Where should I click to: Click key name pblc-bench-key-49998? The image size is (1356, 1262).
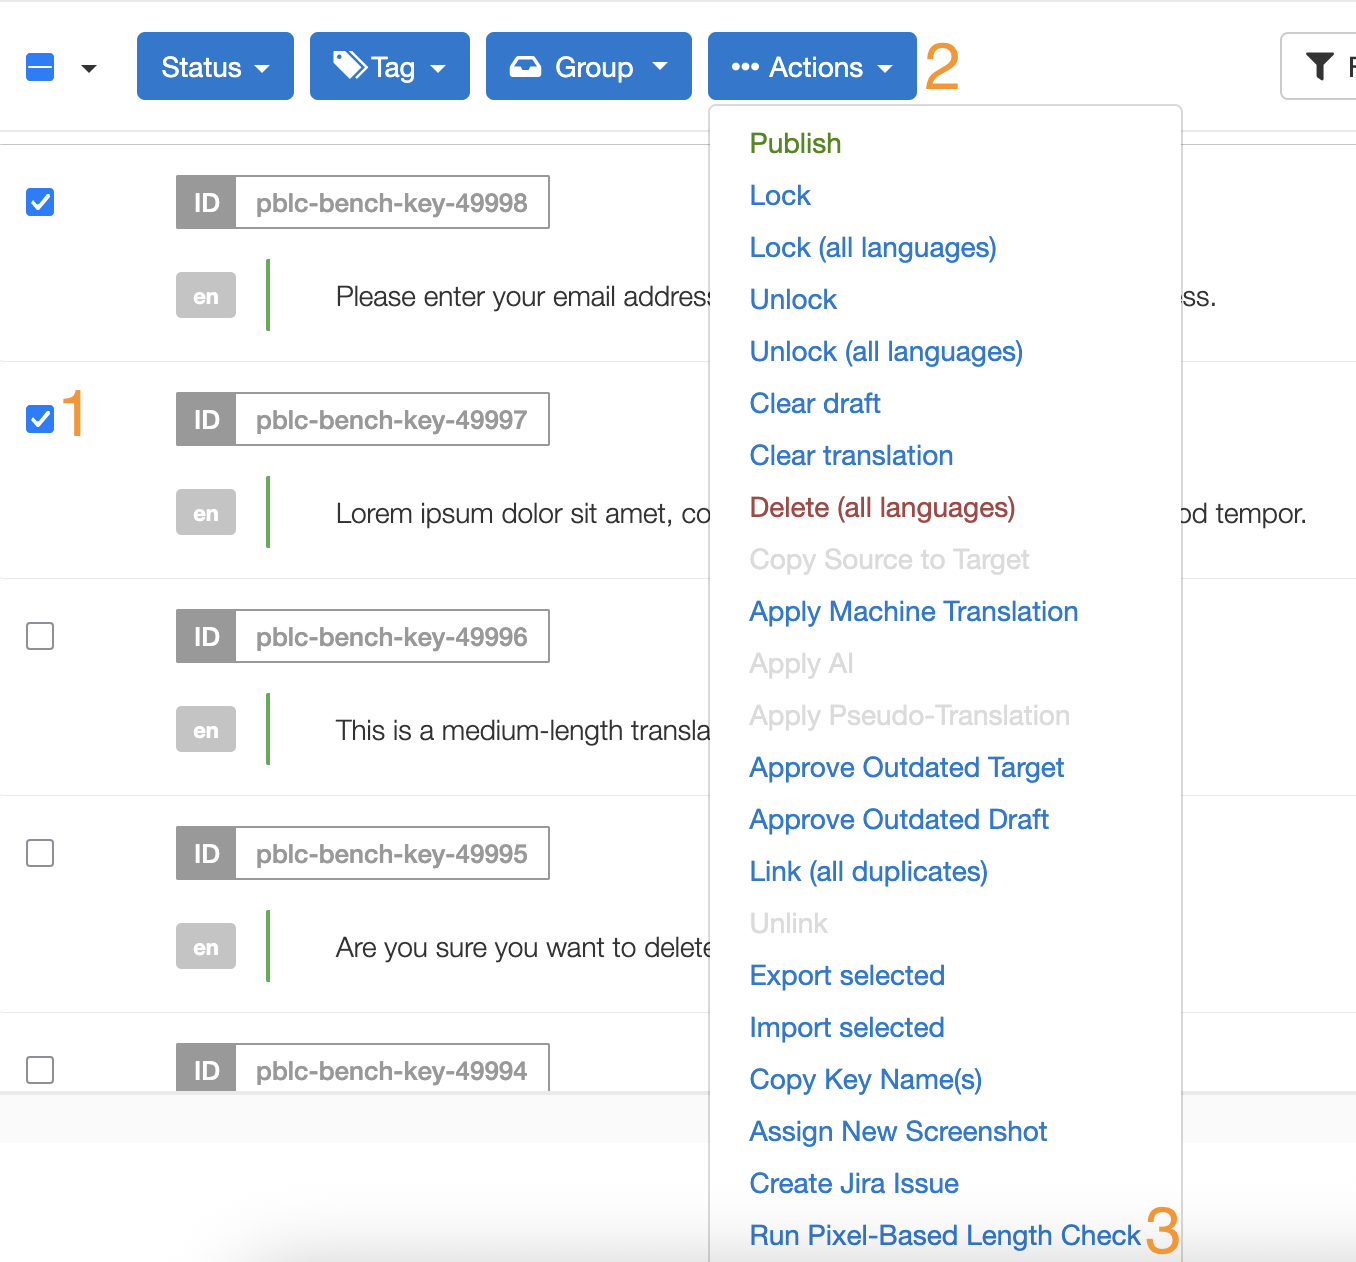click(391, 202)
